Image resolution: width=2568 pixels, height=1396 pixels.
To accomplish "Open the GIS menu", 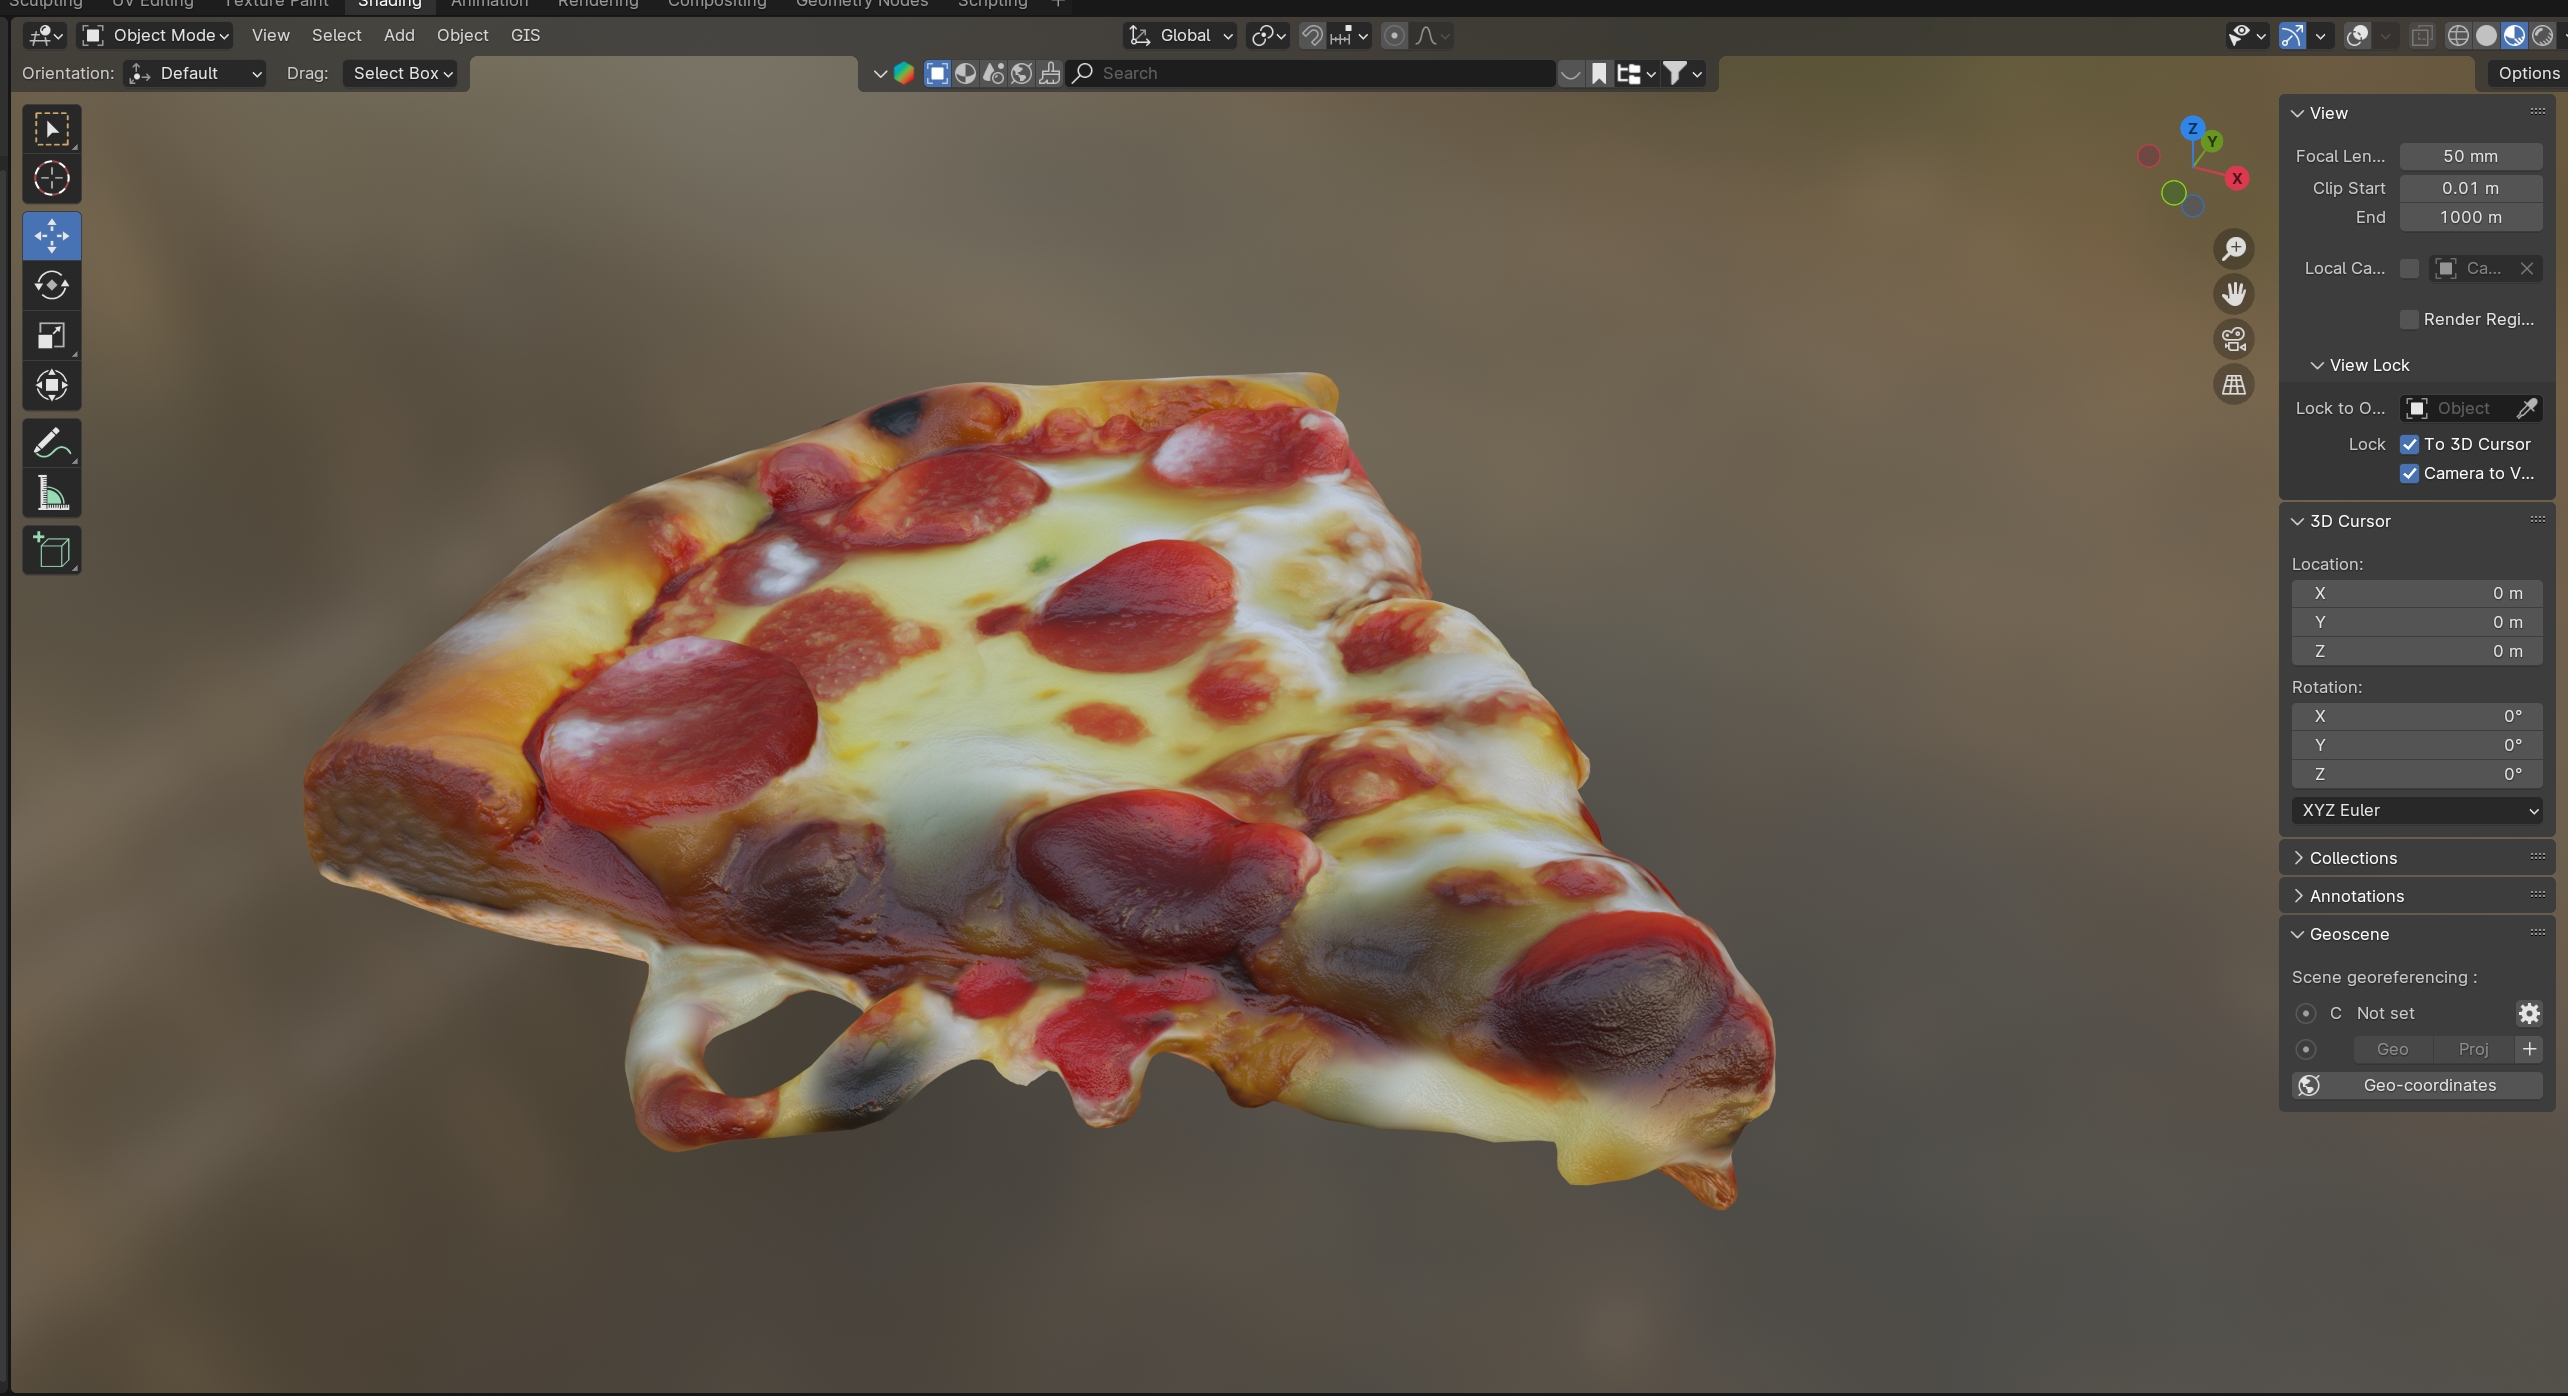I will click(x=525, y=35).
